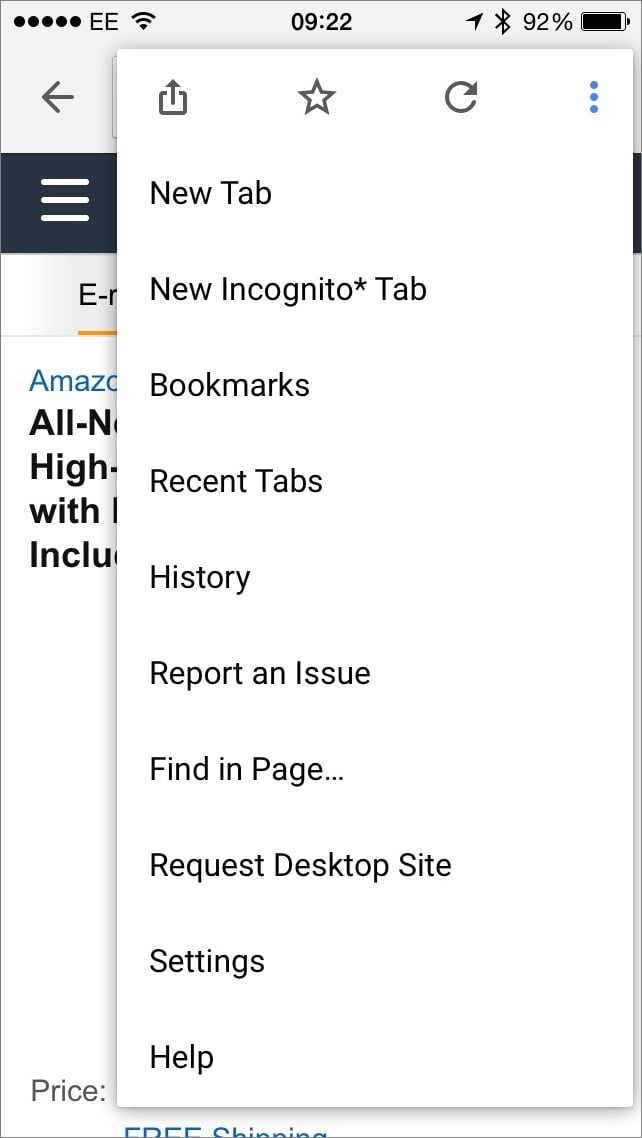Reload the page with refresh icon
This screenshot has height=1138, width=642.
coord(460,98)
